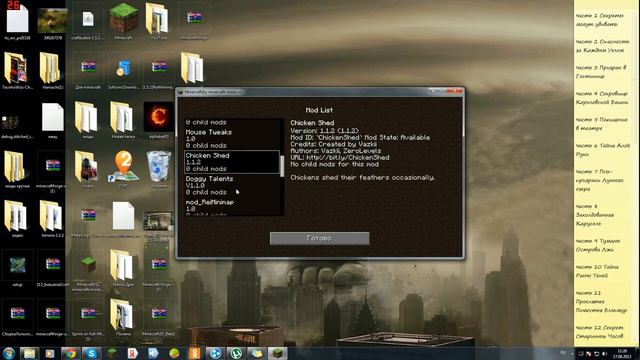Open the Sprint-on-Fall archive icon
640x360 pixels.
tap(88, 318)
